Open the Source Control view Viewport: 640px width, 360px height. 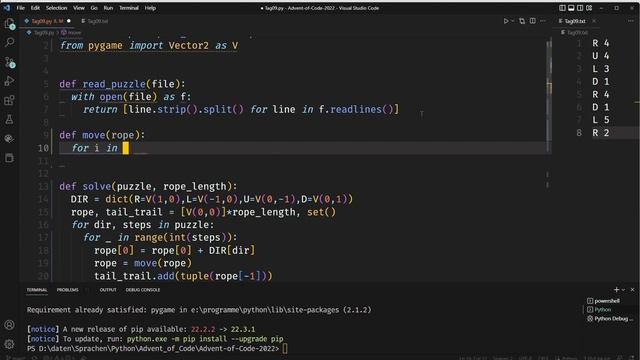tap(9, 62)
